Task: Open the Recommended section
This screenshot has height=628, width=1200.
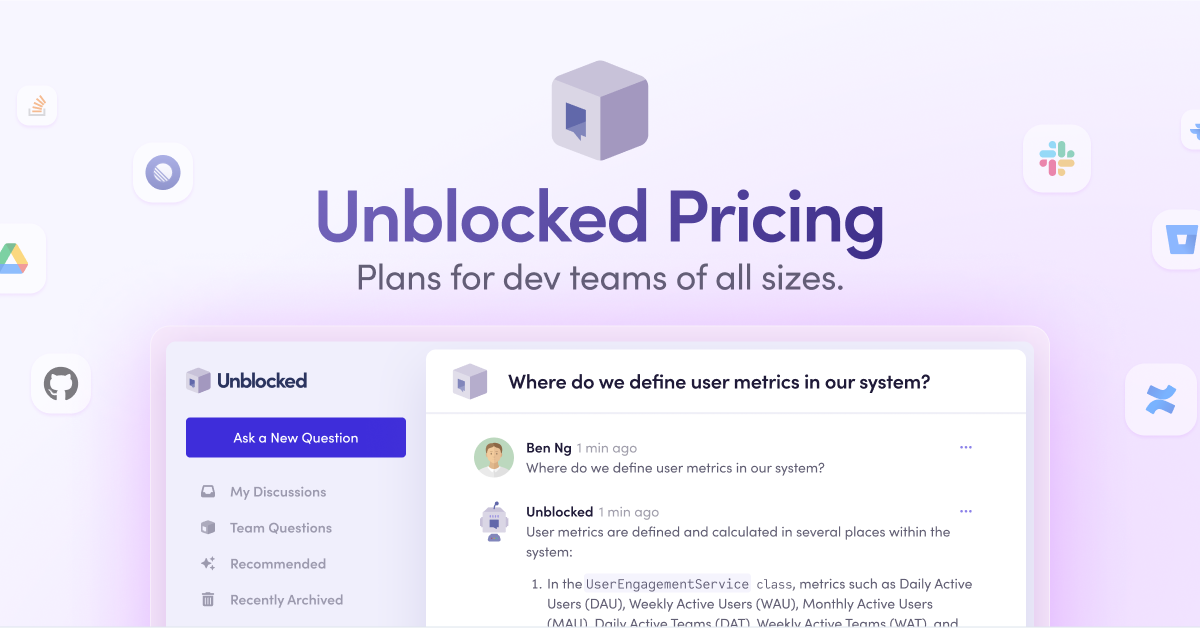Action: [x=278, y=563]
